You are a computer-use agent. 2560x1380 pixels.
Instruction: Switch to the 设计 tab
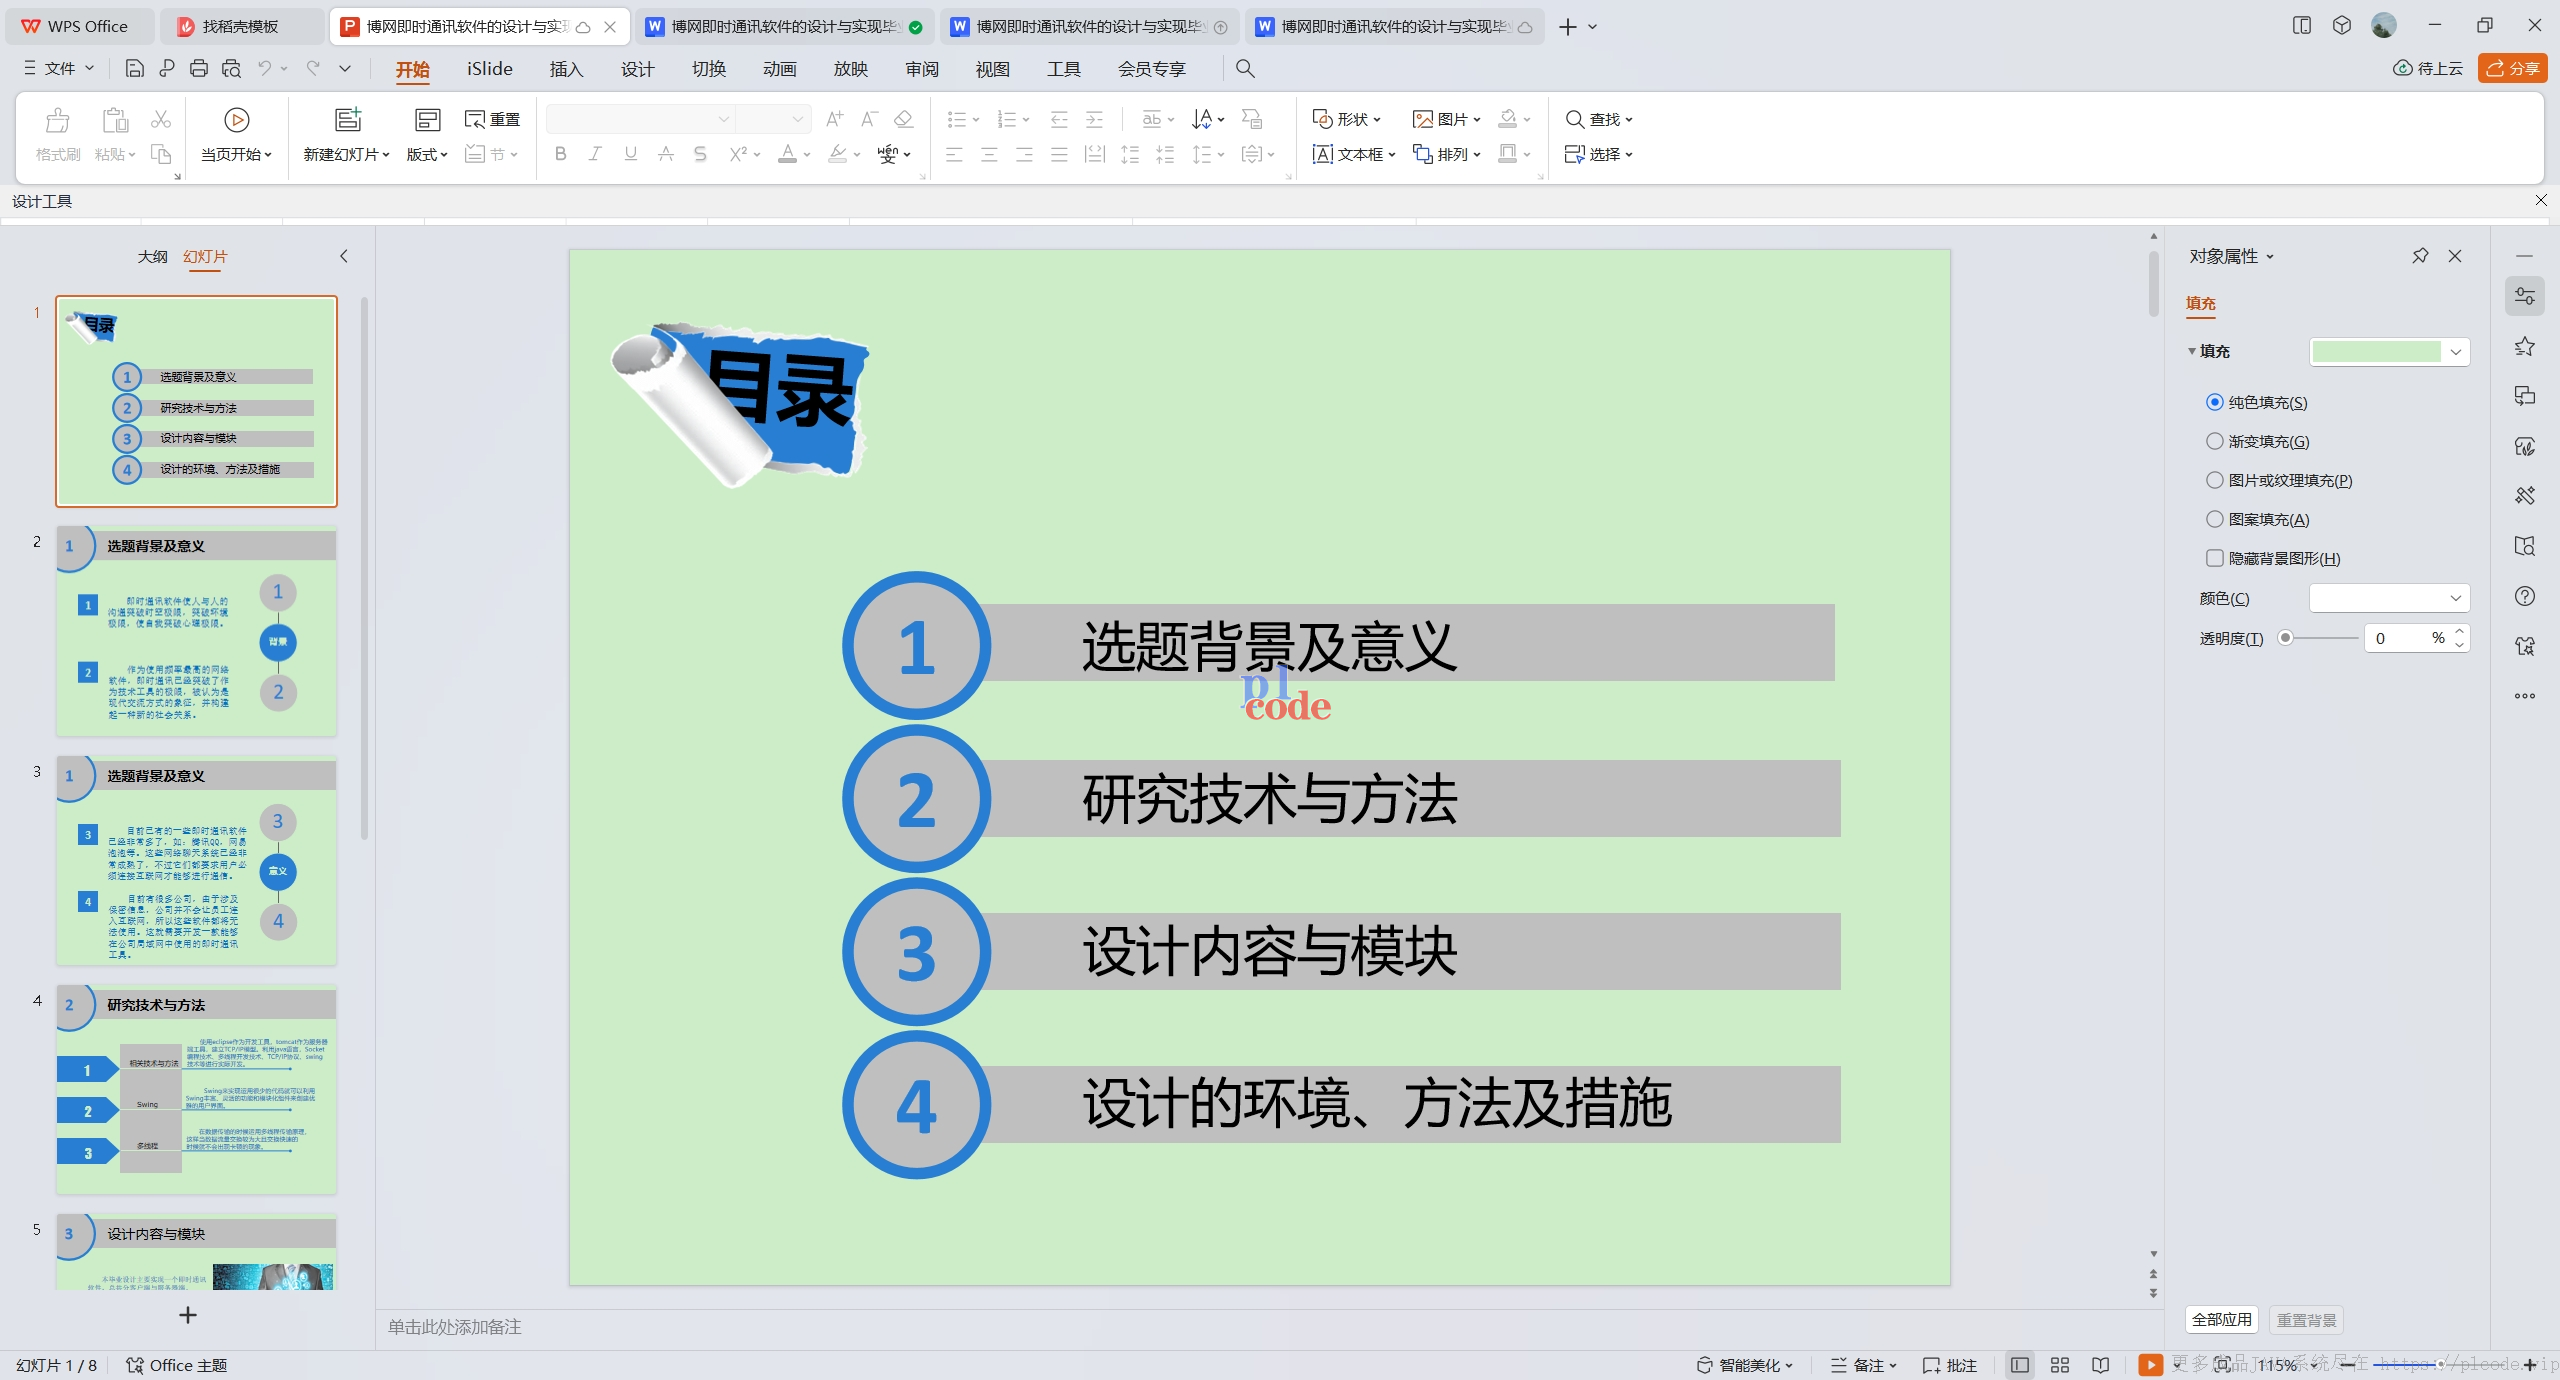tap(637, 68)
